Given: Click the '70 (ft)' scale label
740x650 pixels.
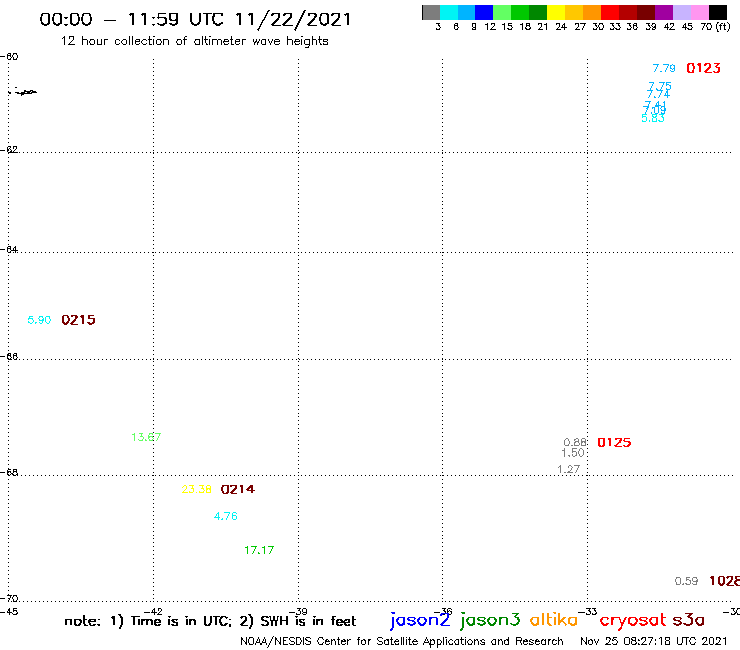Looking at the screenshot, I should tap(715, 27).
